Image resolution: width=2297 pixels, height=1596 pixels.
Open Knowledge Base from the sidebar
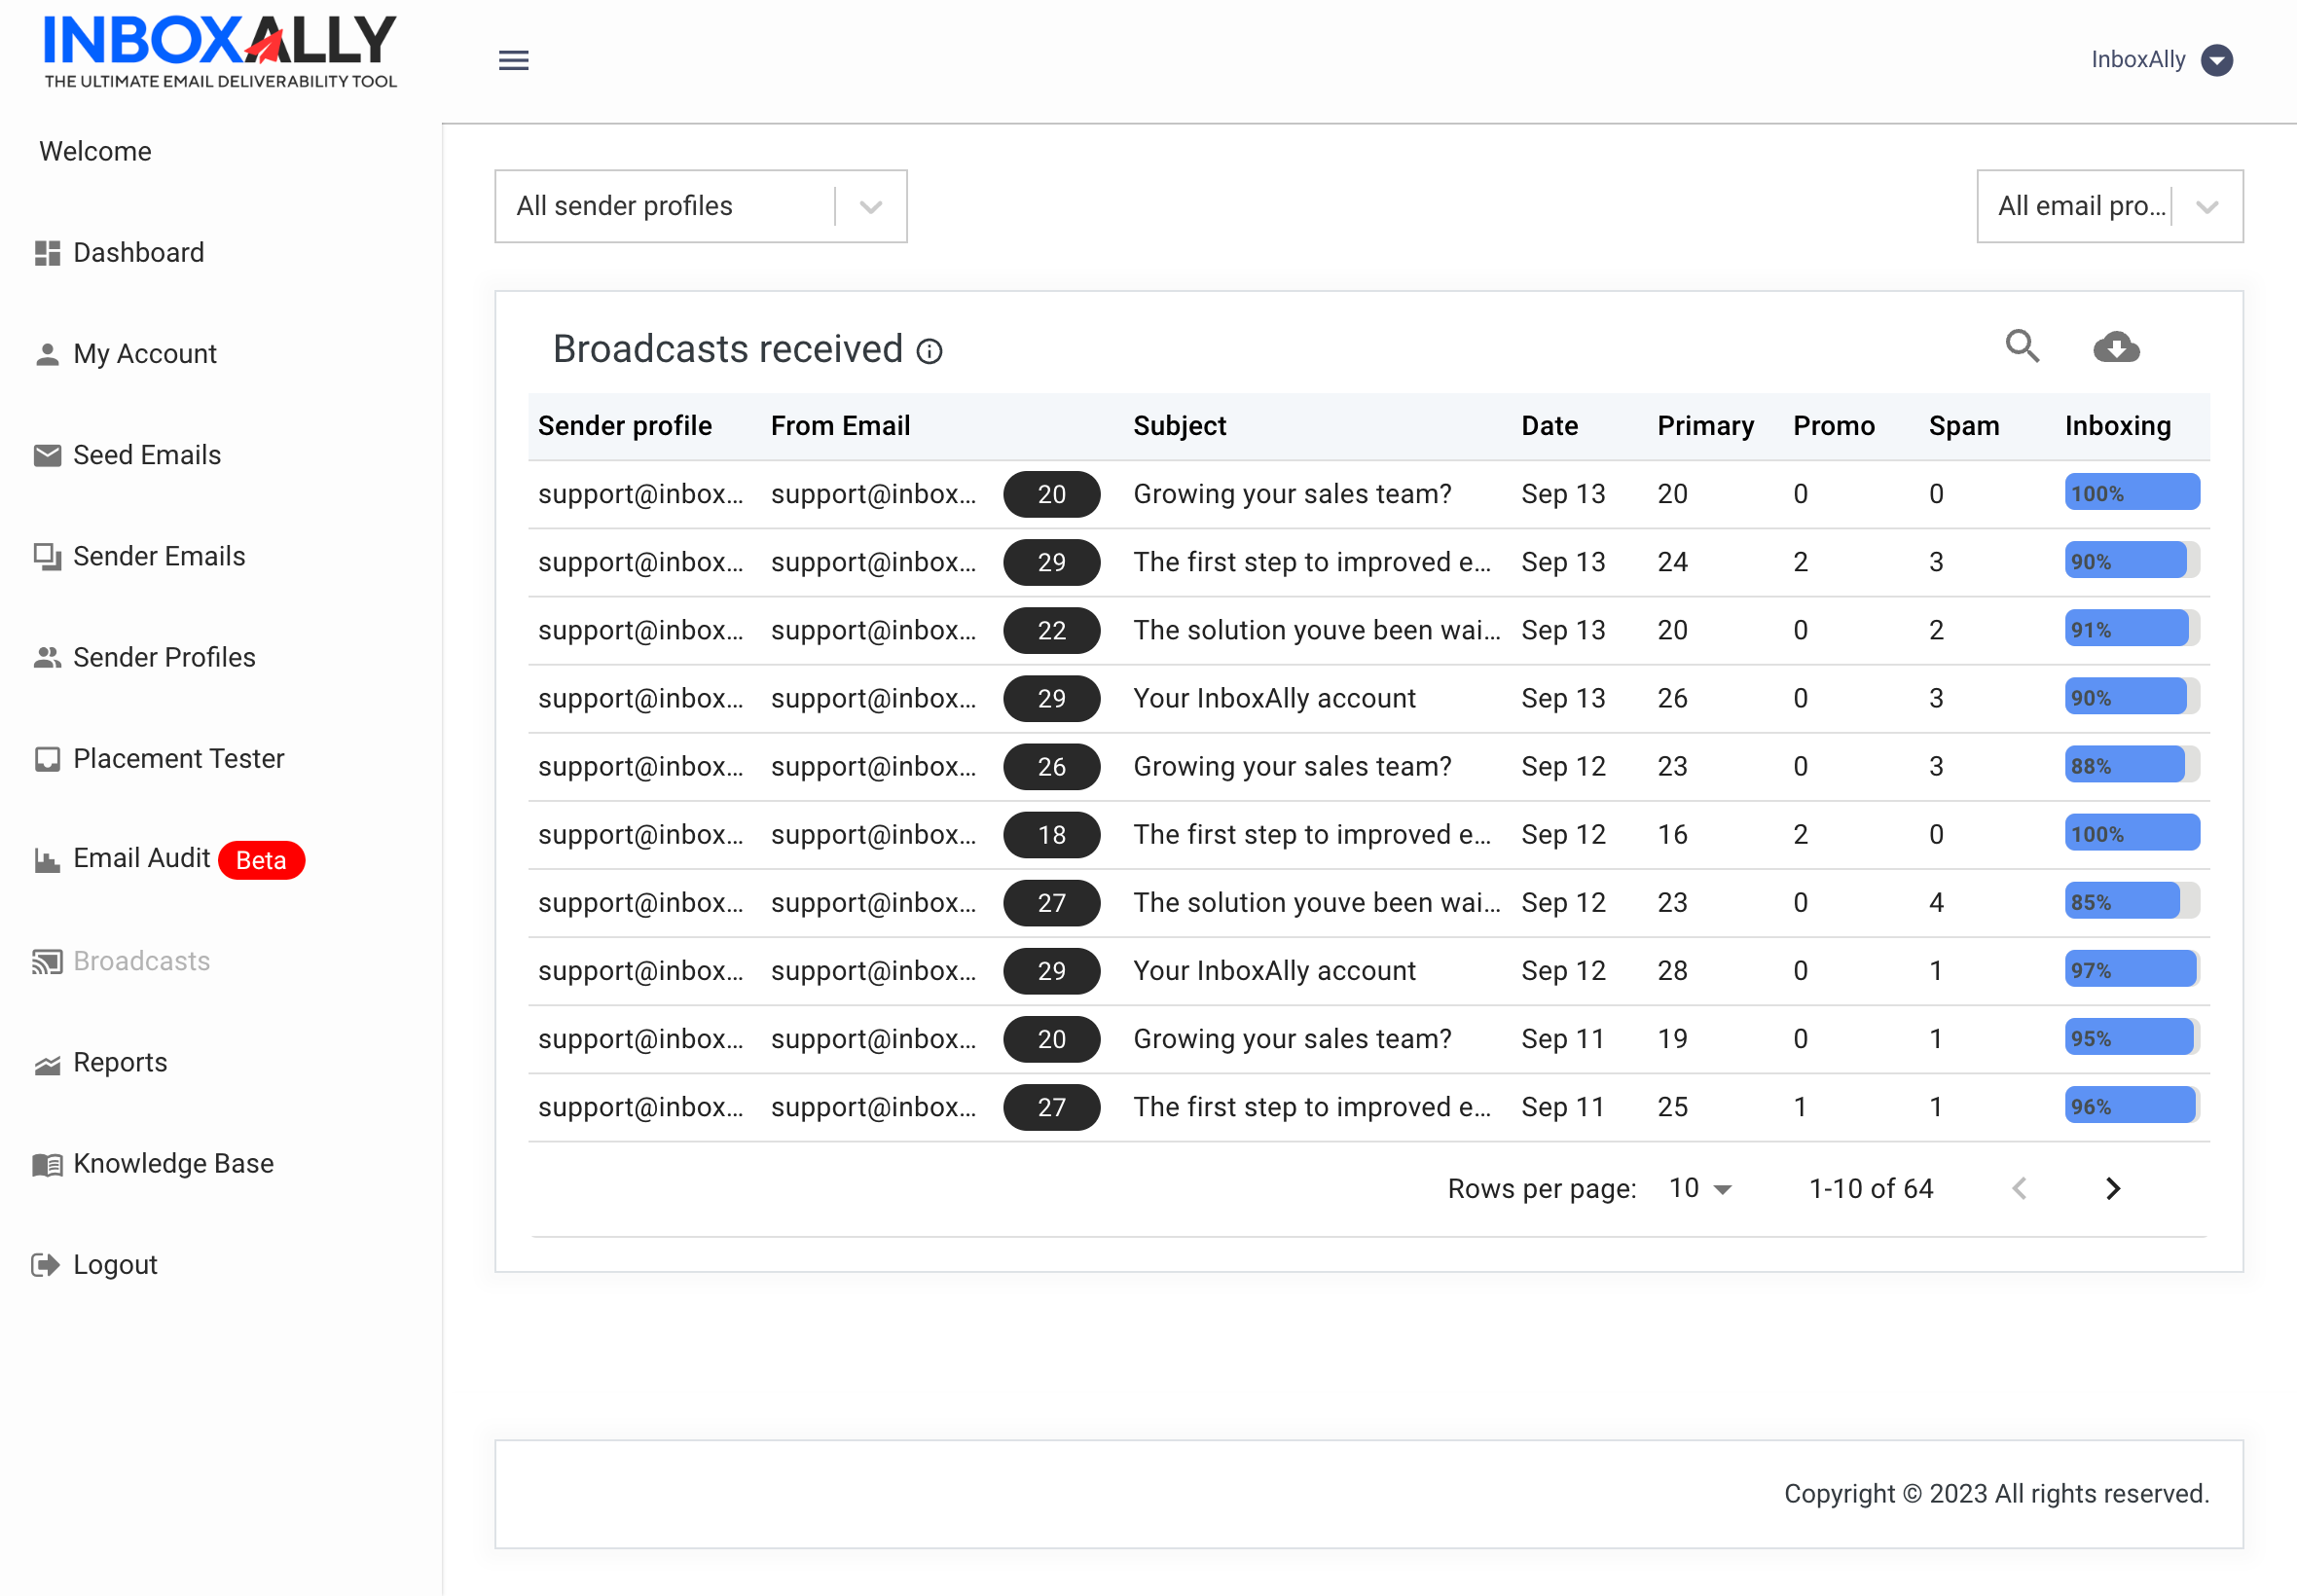[x=173, y=1163]
